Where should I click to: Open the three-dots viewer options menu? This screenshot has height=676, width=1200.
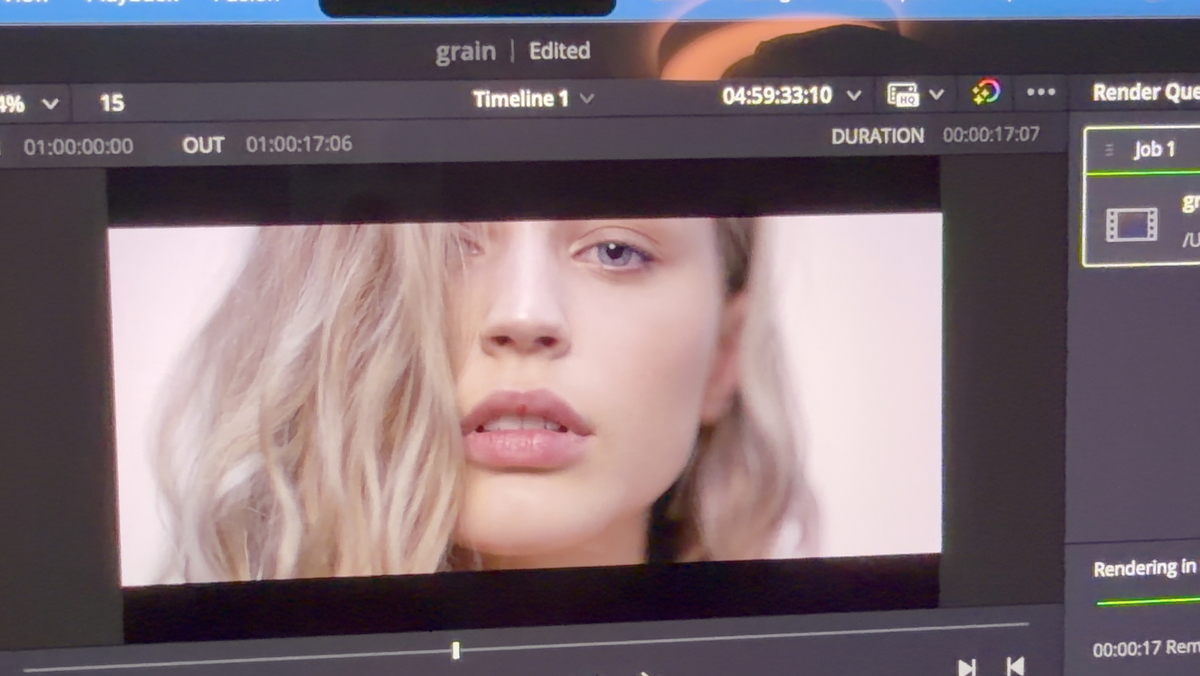click(1041, 92)
